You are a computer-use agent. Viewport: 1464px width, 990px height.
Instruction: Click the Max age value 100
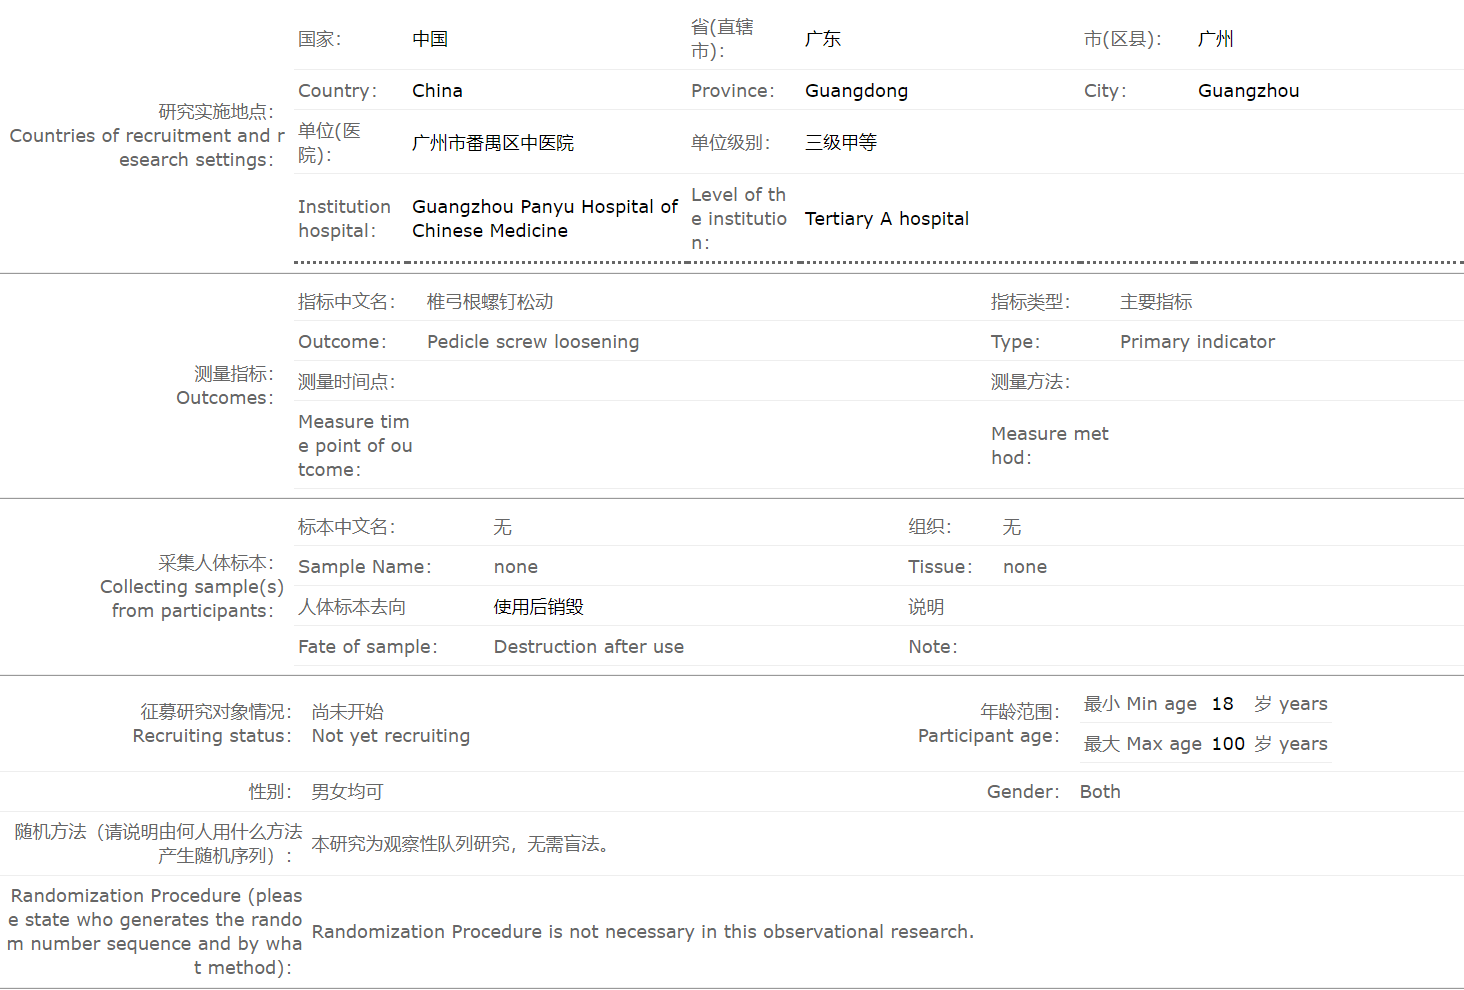(x=1228, y=744)
